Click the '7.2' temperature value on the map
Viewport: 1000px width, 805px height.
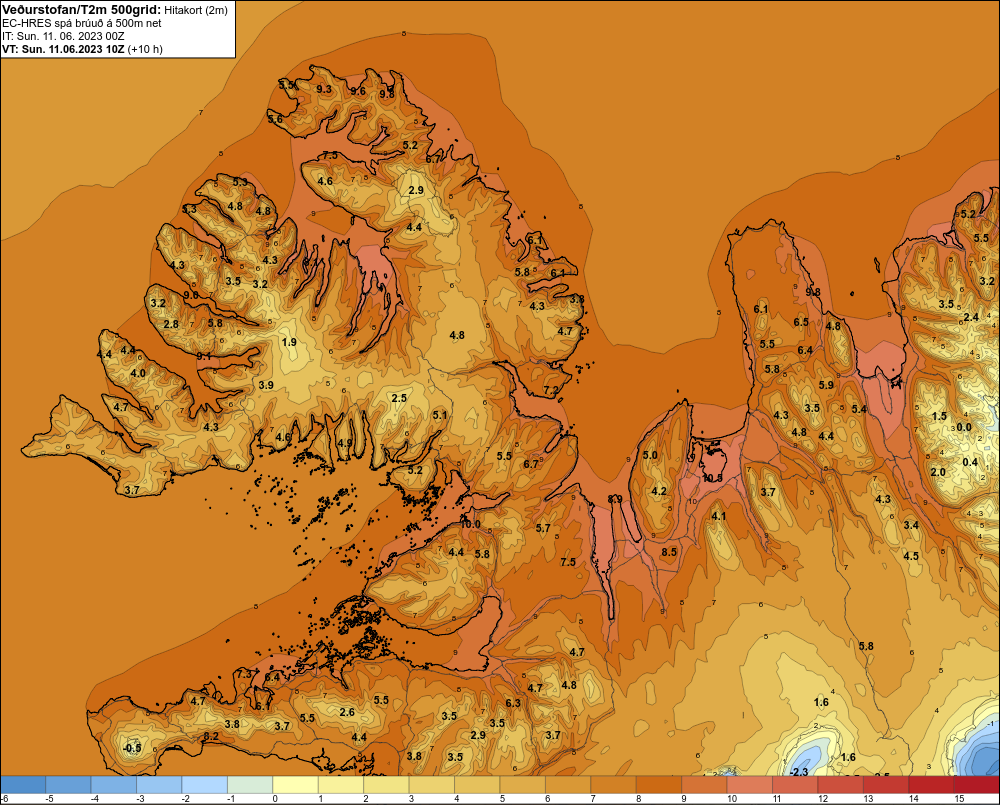pos(550,390)
